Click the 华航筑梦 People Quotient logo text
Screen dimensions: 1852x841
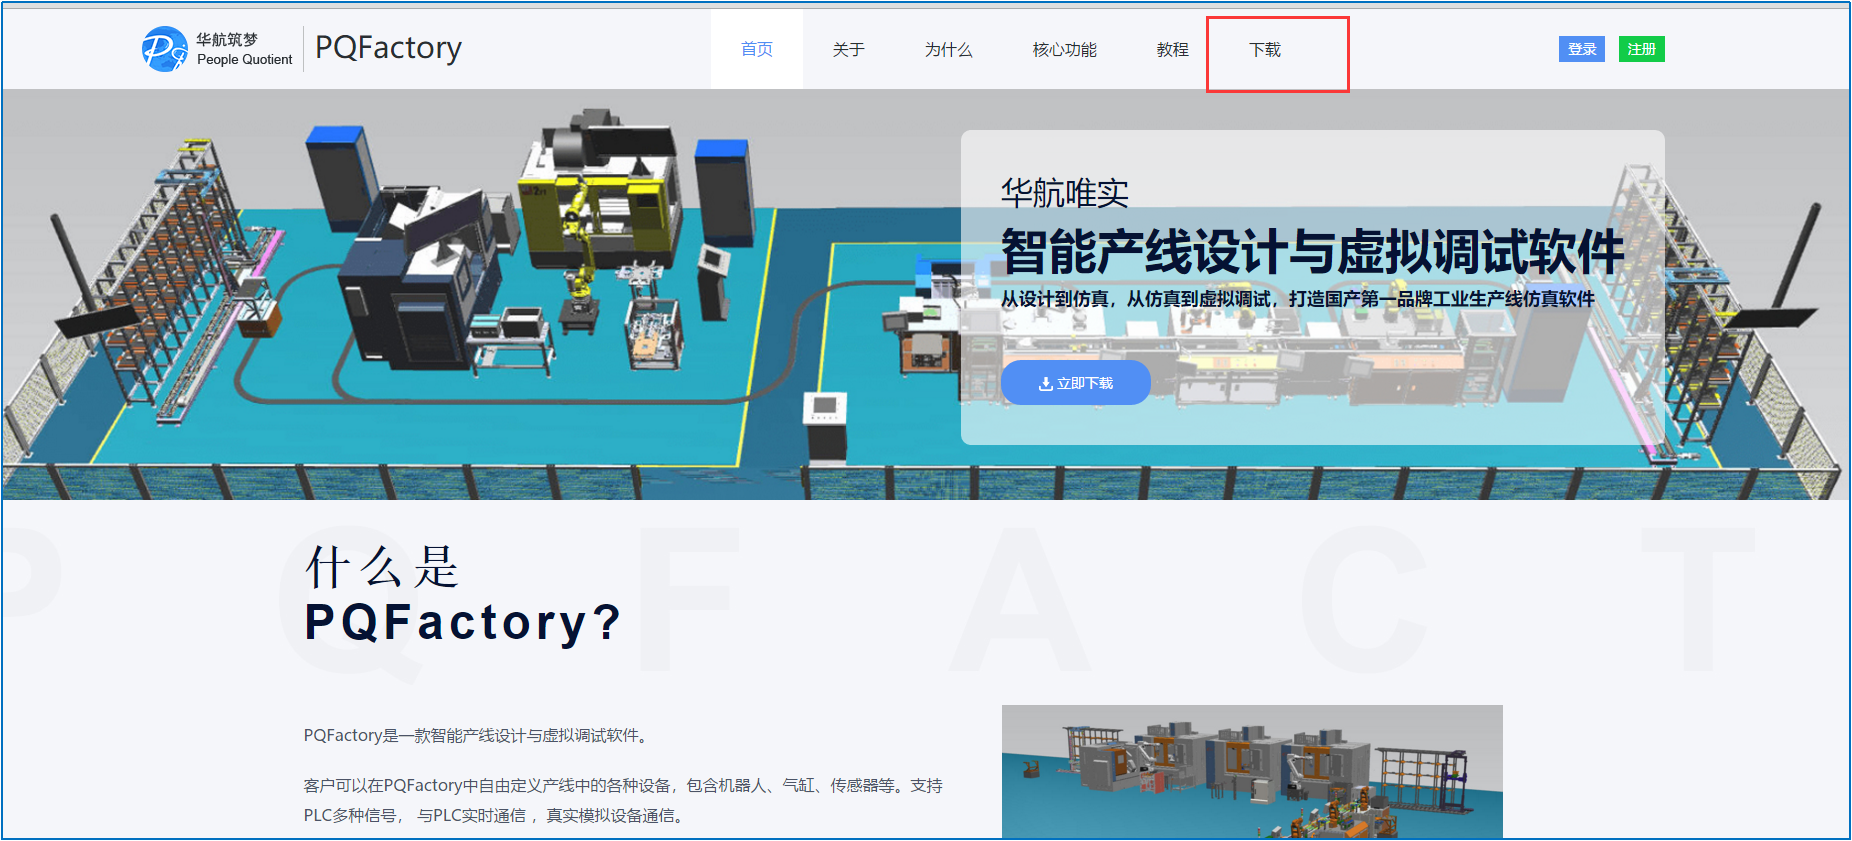[x=244, y=49]
